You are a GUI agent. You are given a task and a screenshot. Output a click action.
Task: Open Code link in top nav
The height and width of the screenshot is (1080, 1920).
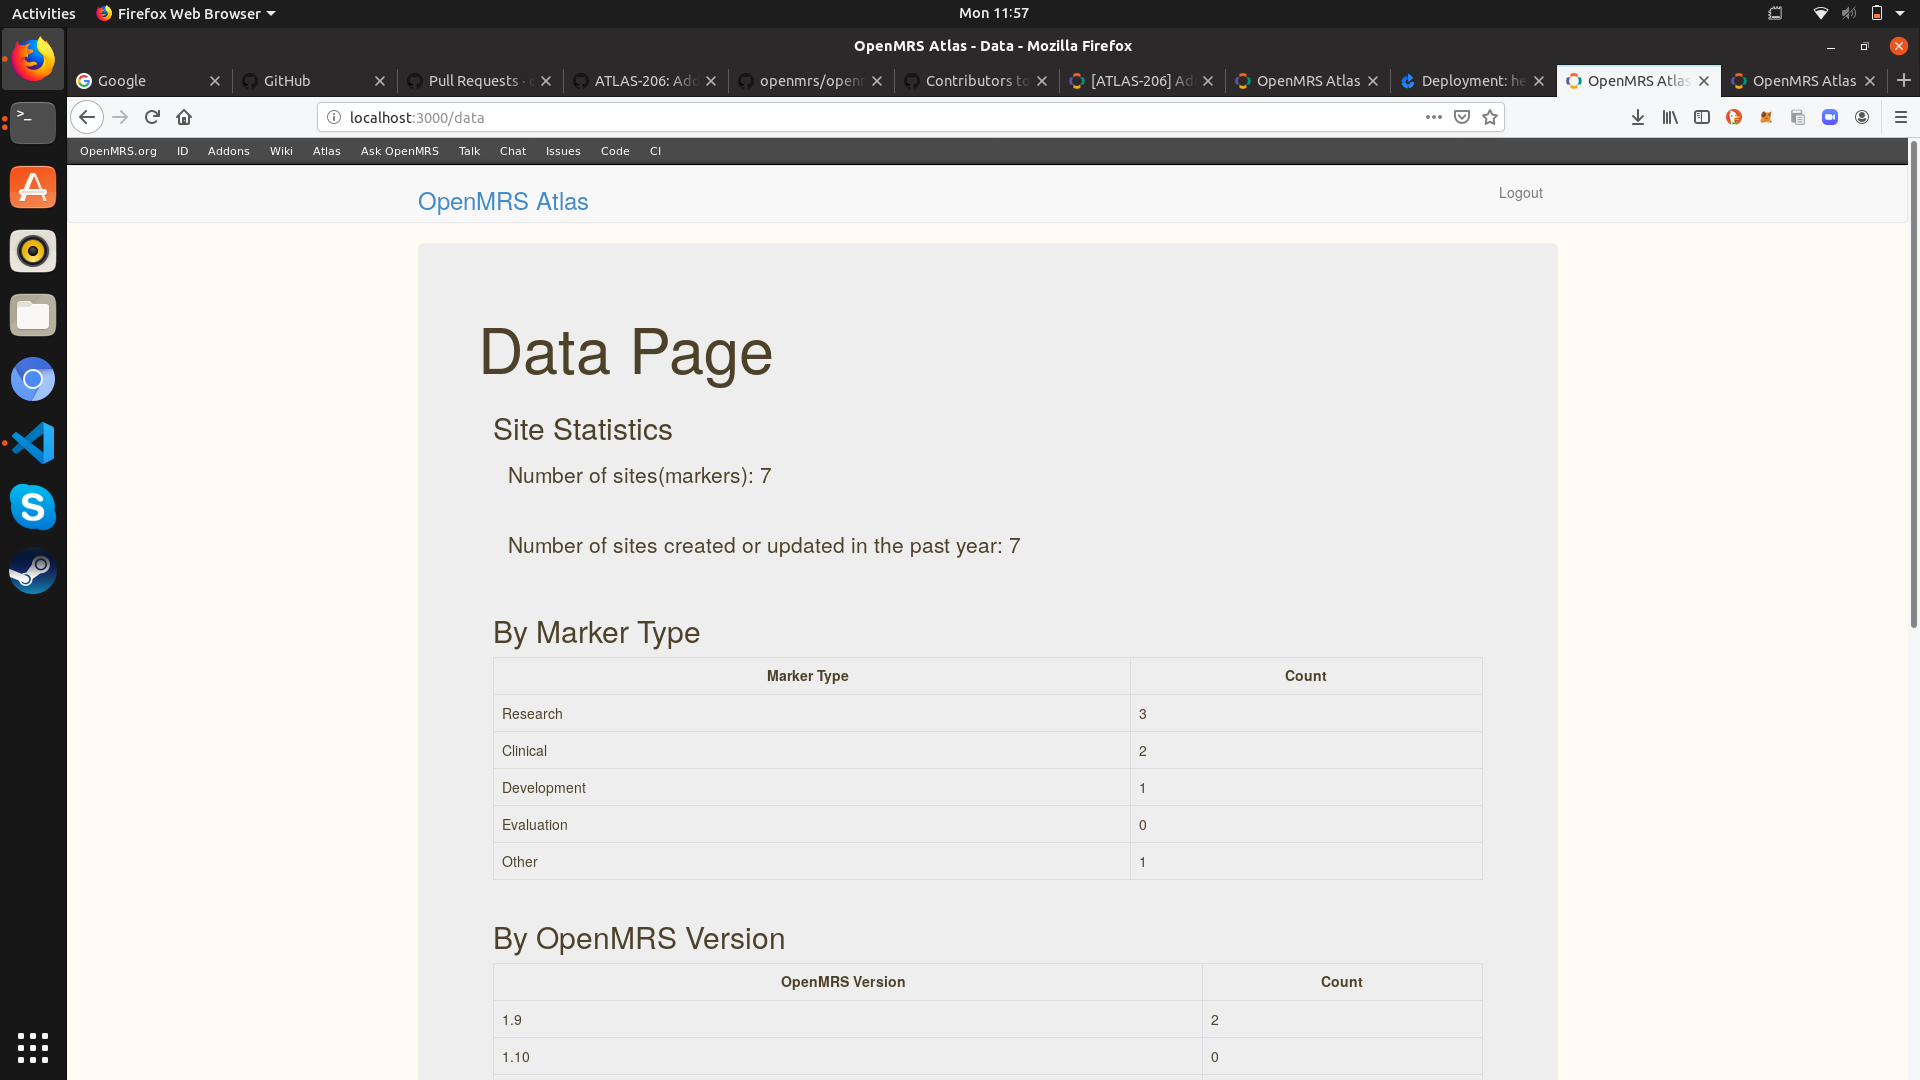615,151
